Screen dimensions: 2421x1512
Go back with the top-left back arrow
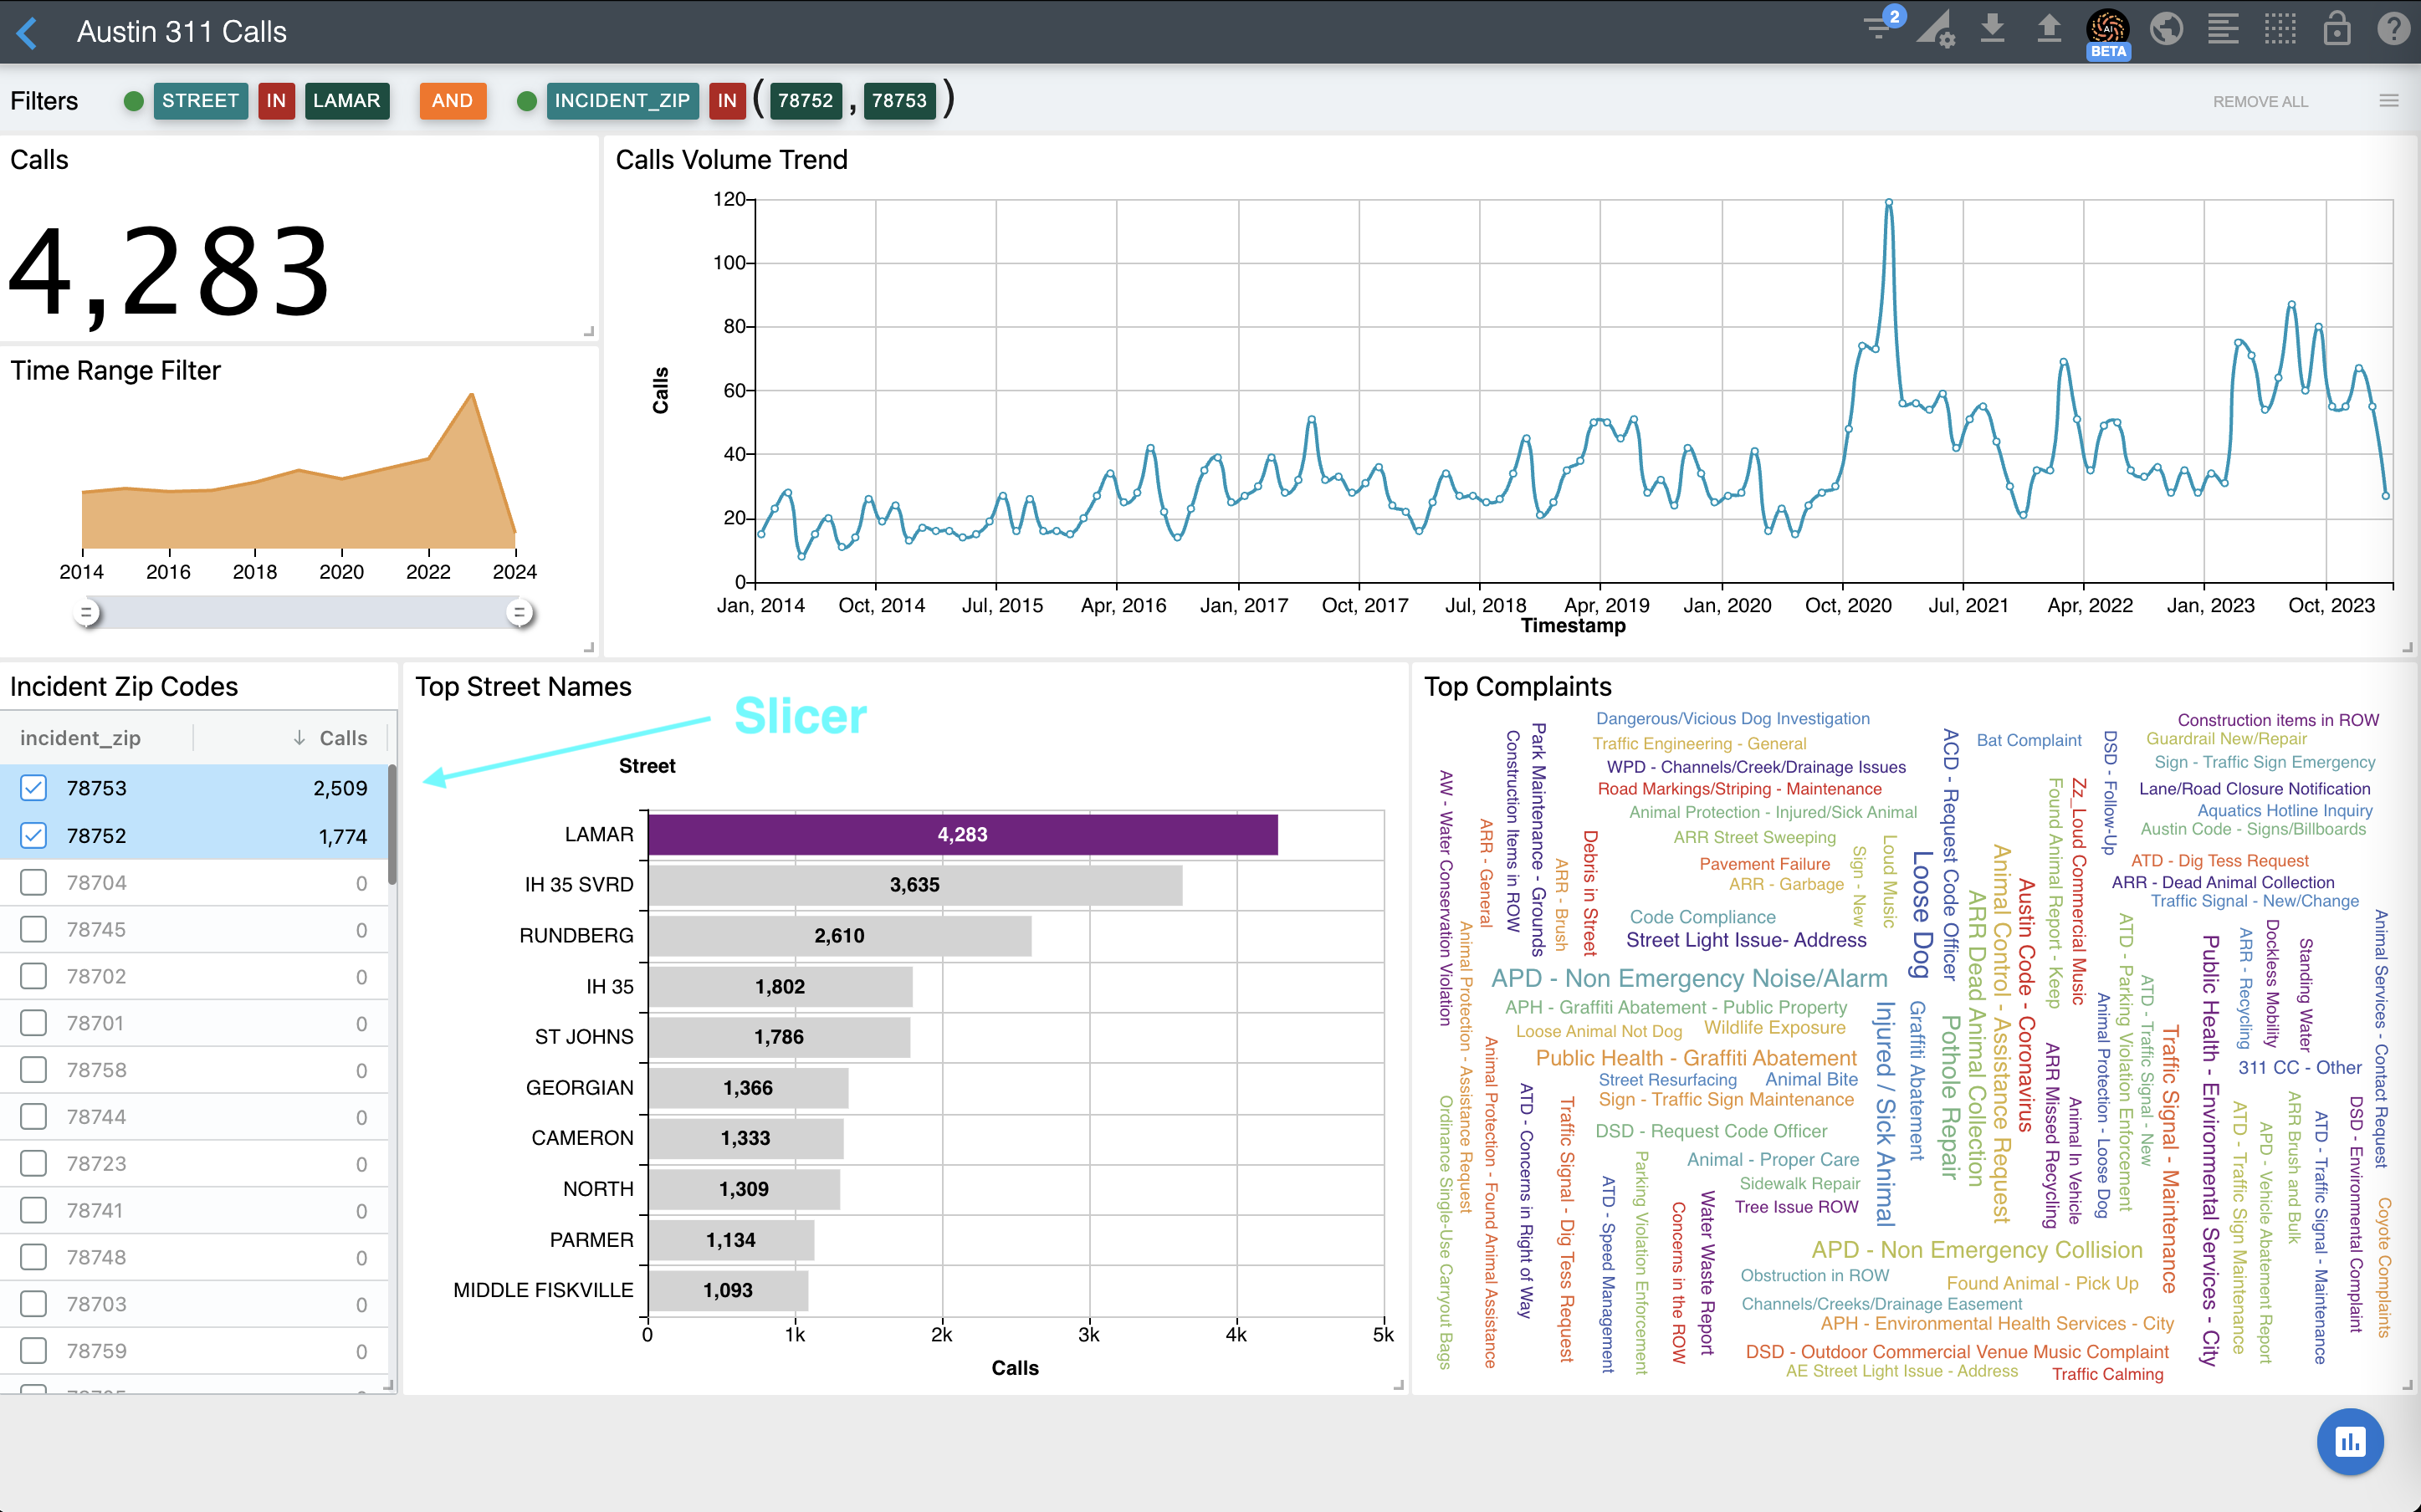point(27,32)
